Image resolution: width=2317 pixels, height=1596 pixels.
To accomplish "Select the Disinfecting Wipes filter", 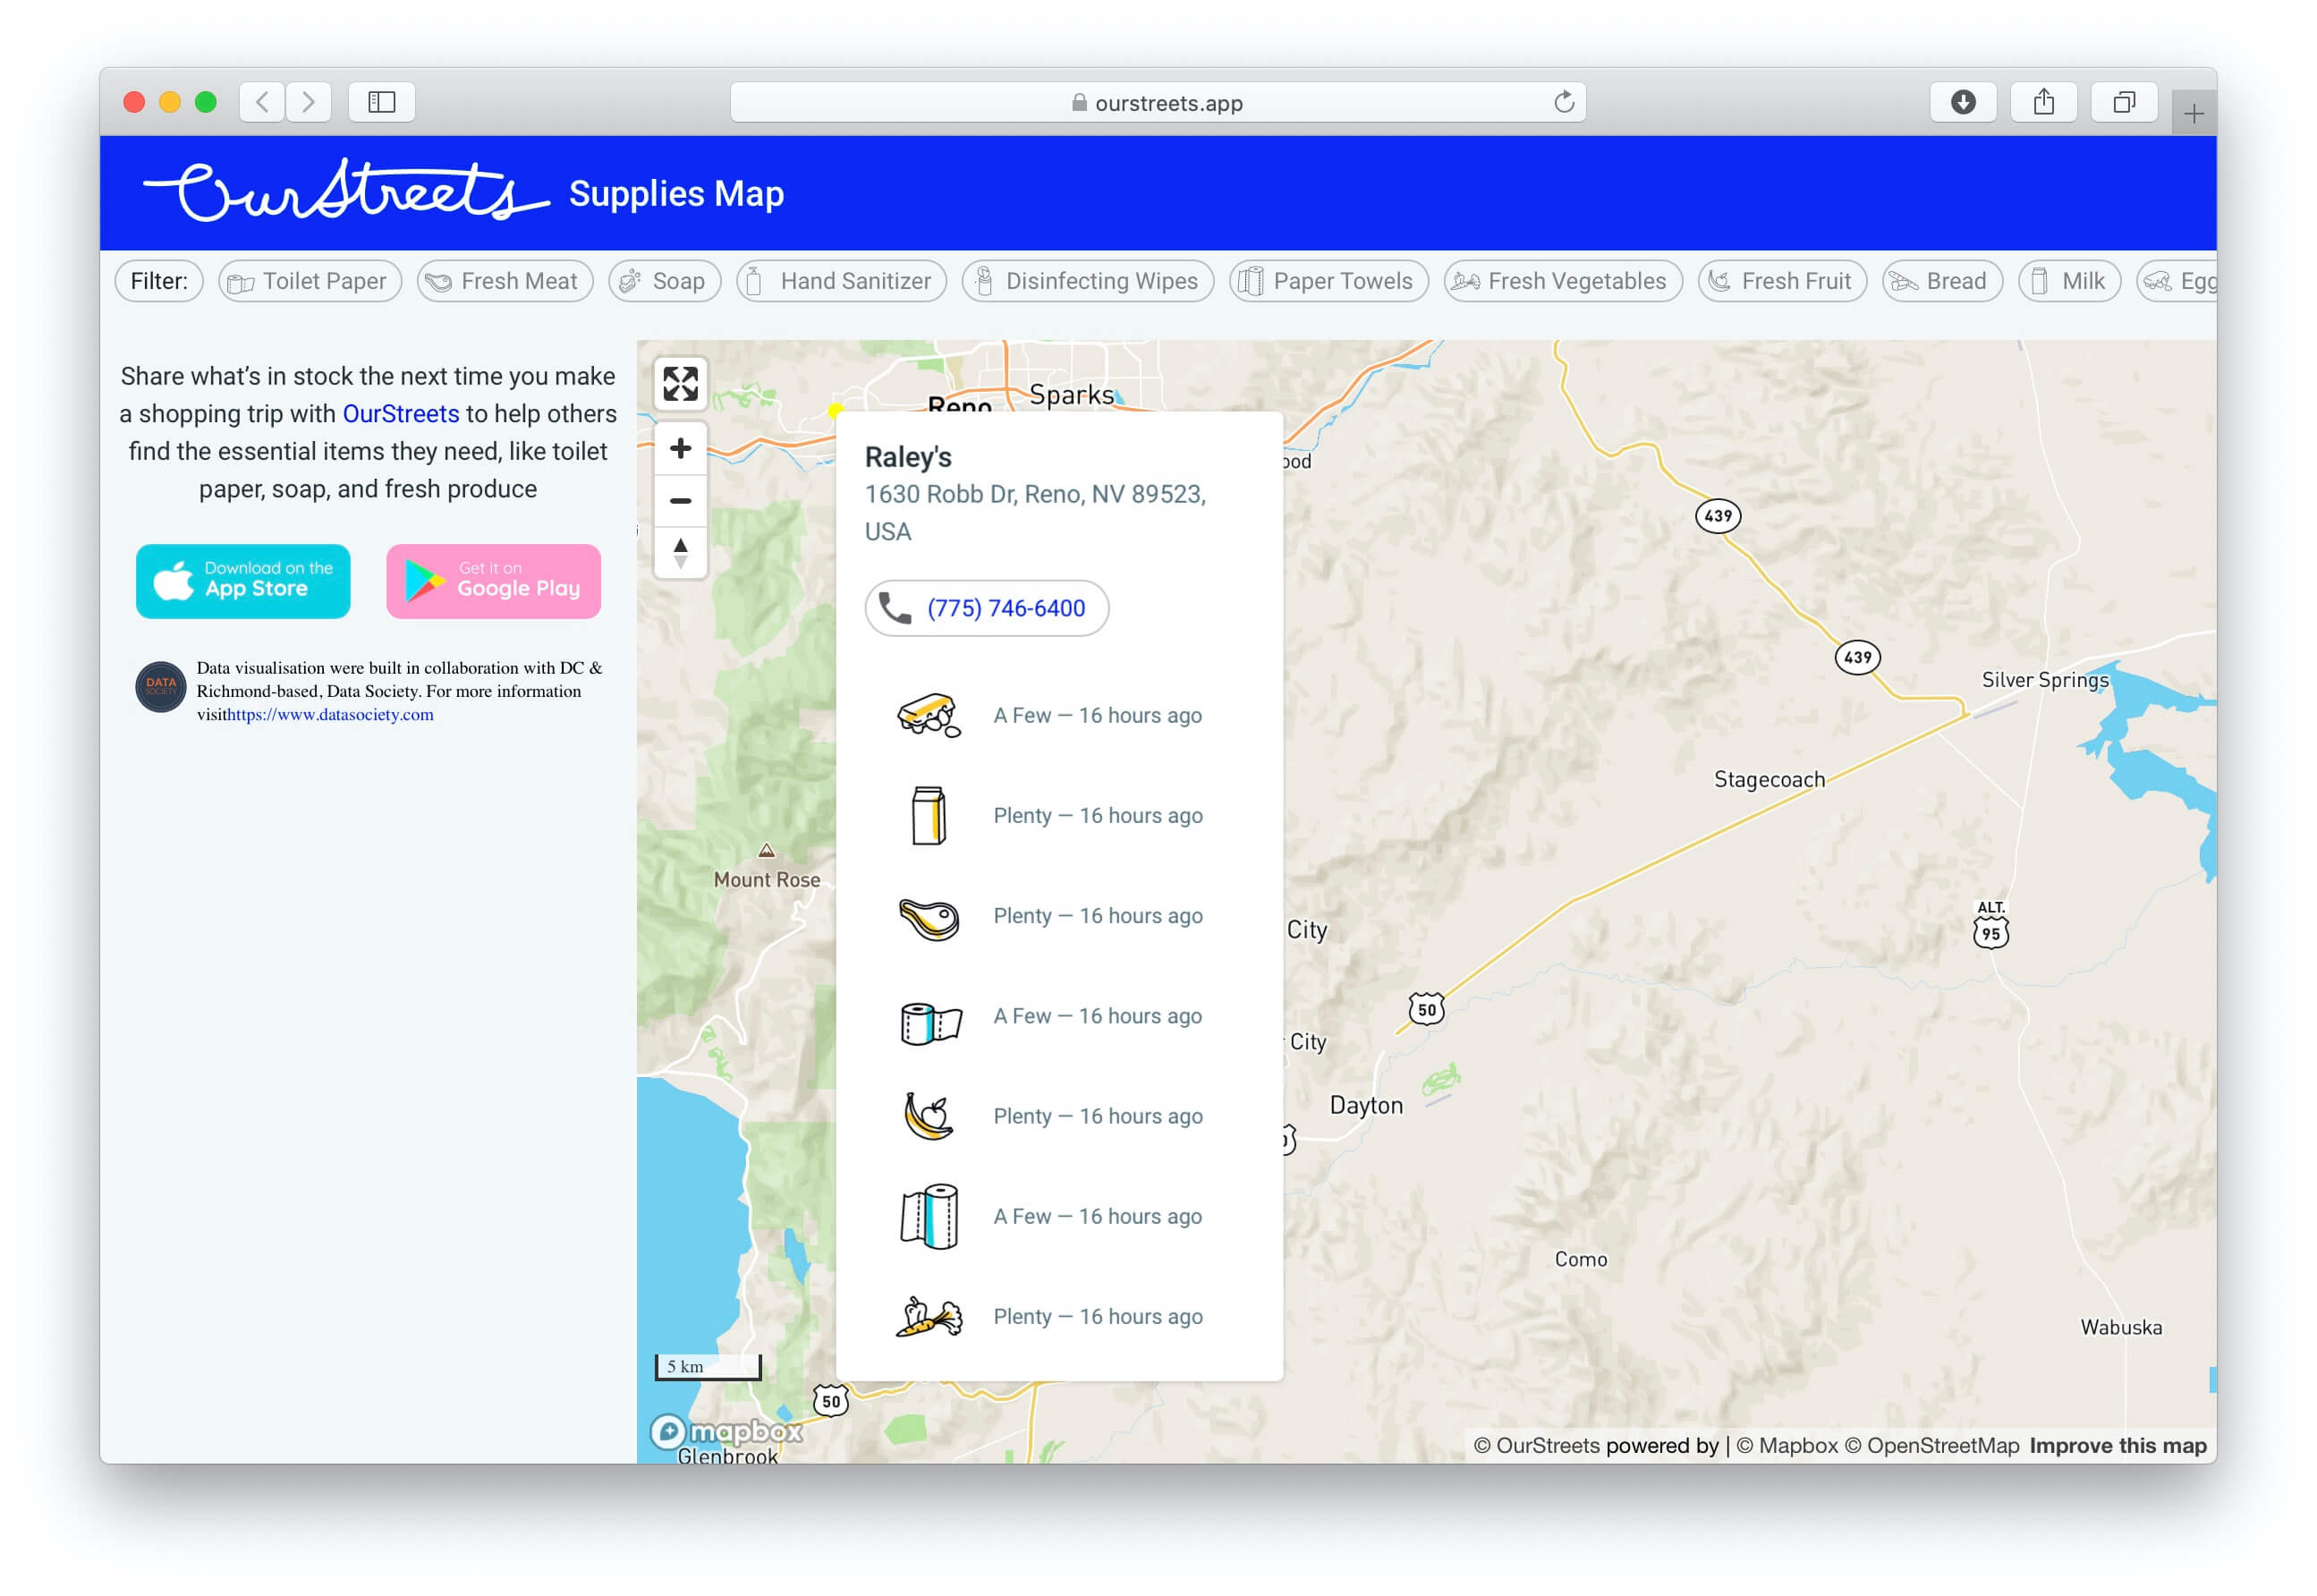I will 1087,281.
